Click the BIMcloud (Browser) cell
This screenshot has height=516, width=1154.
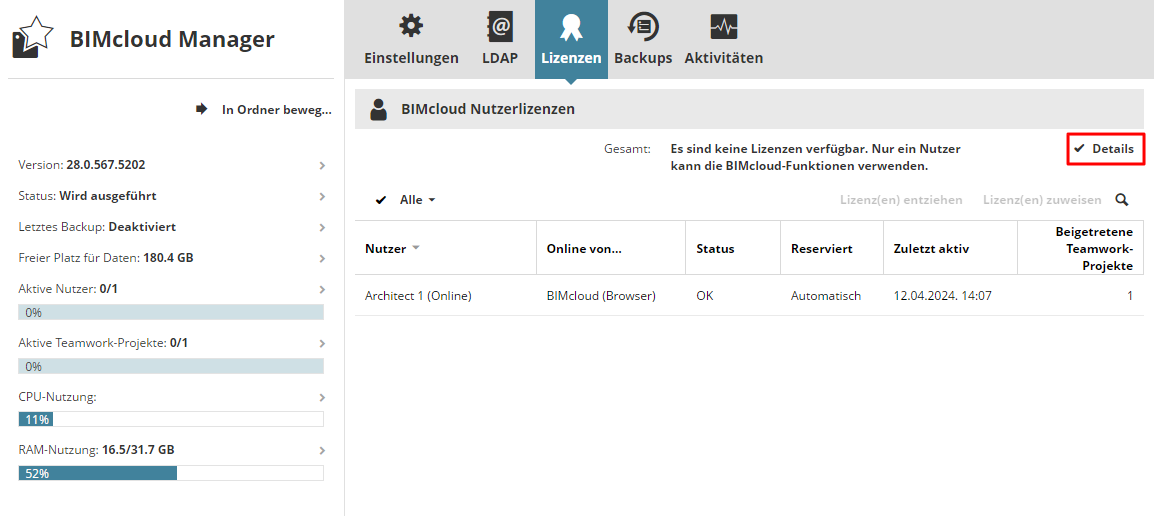(x=601, y=296)
